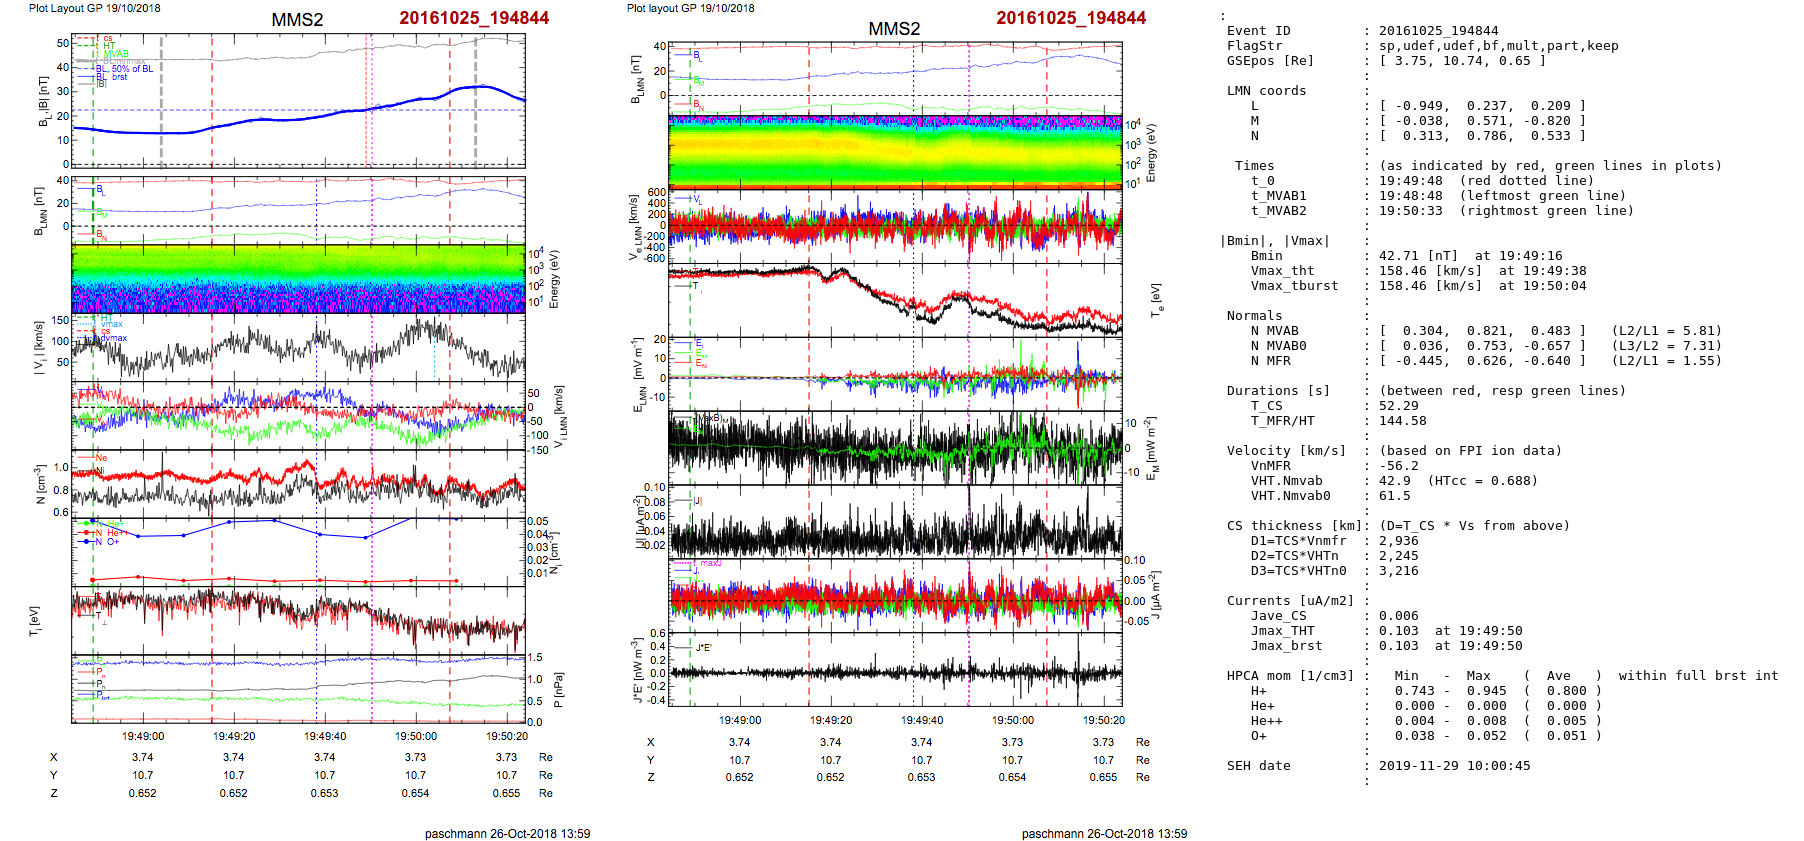The image size is (1804, 841).
Task: Click the D3=TCS*VHTn0 thickness value 3,216
Action: pos(1398,571)
